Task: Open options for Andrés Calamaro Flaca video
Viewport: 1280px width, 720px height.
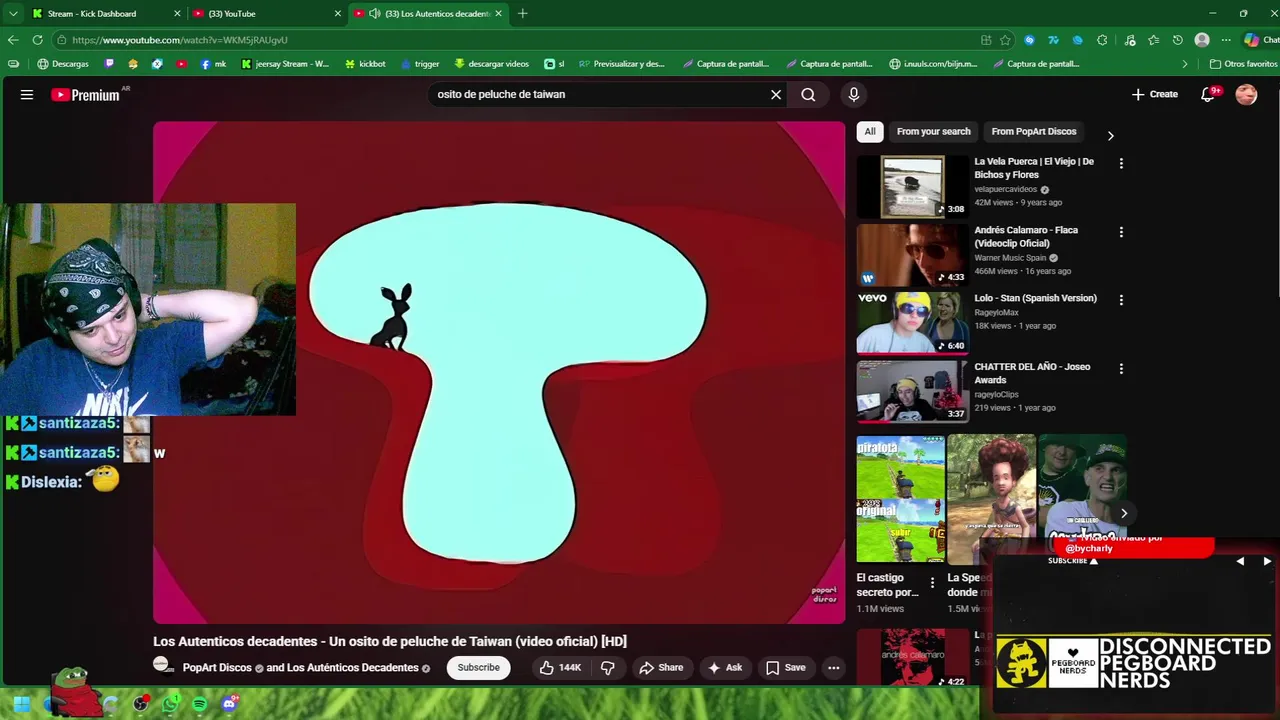Action: (x=1121, y=232)
